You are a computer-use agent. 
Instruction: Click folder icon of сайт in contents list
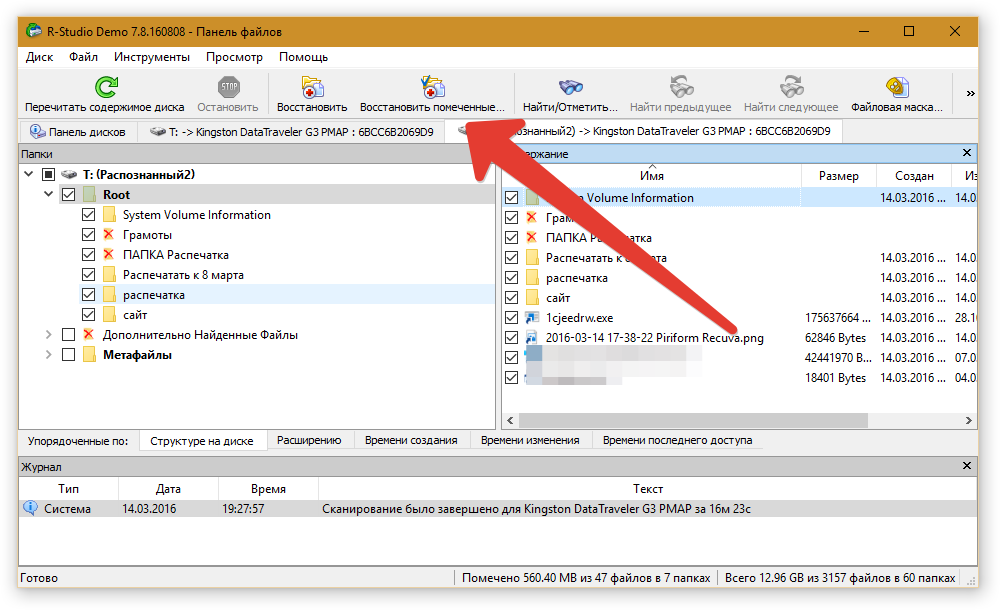532,297
